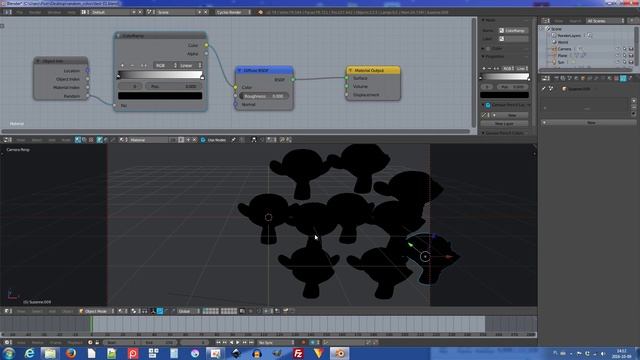Open the Linear interpolation dropdown on ColorRamp node
Viewport: 640px width, 360px height.
click(190, 65)
